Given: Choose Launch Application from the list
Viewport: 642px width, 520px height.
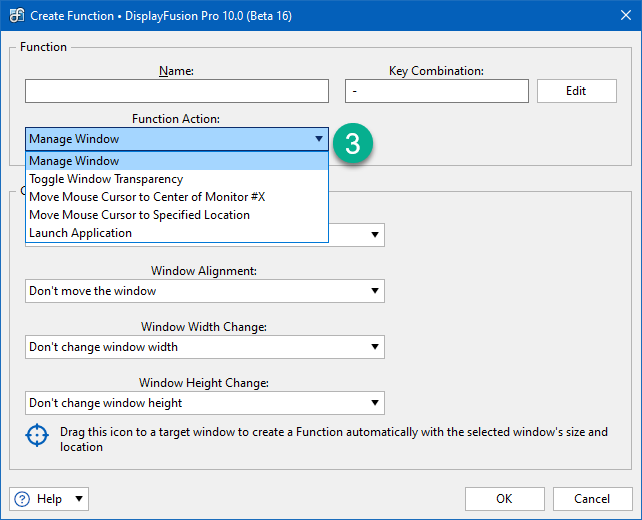Looking at the screenshot, I should tap(177, 233).
